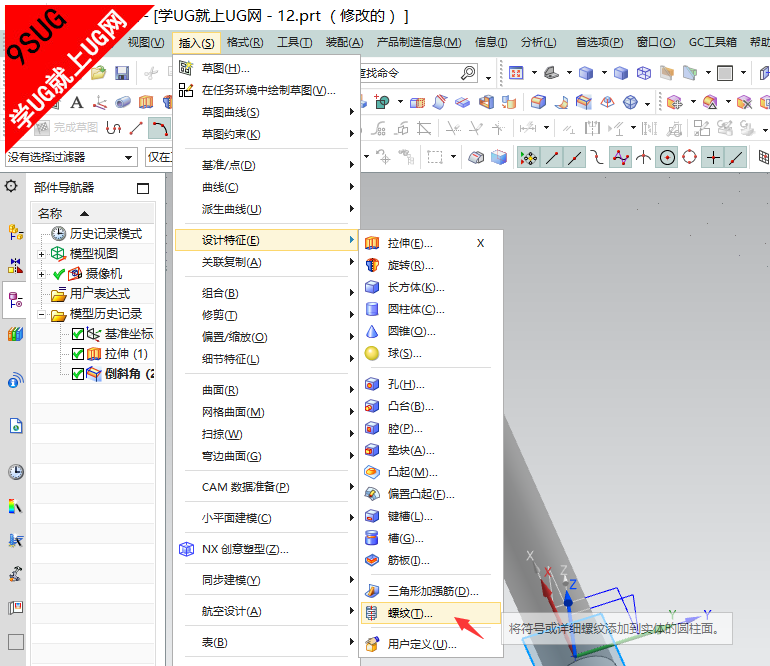Click the Boss (凸台) feature icon

pos(372,406)
